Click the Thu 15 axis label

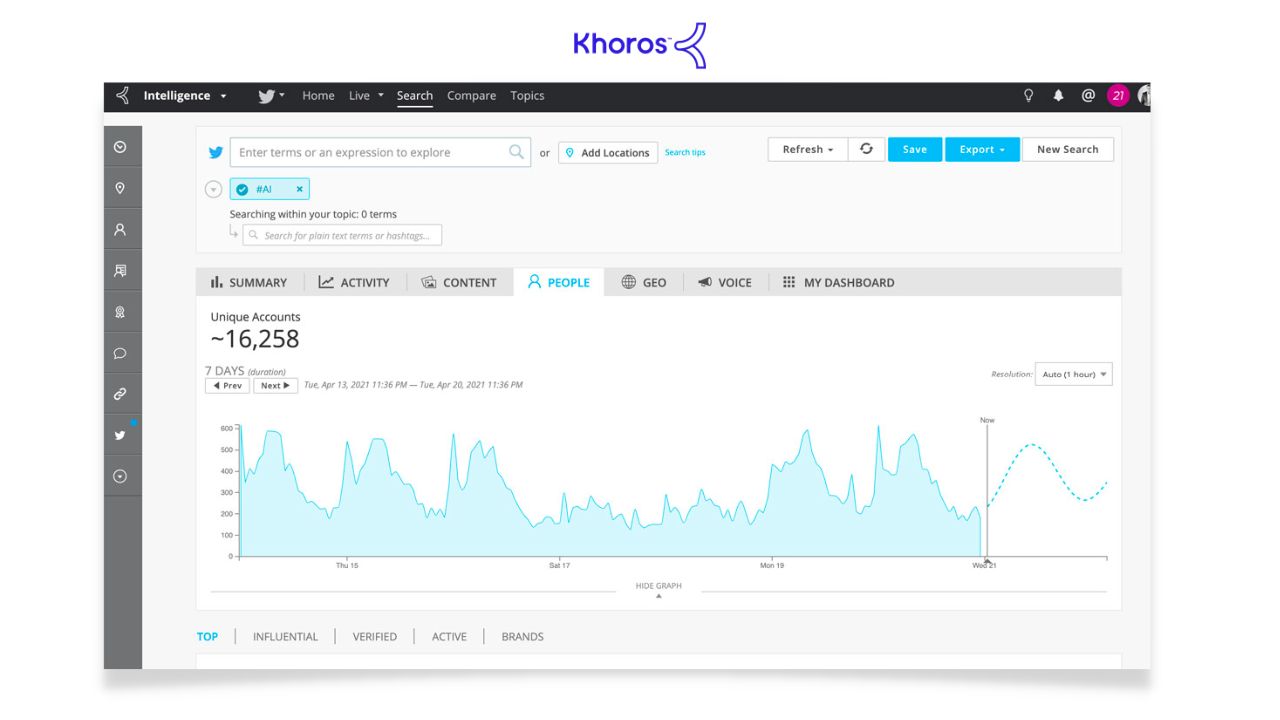(347, 566)
